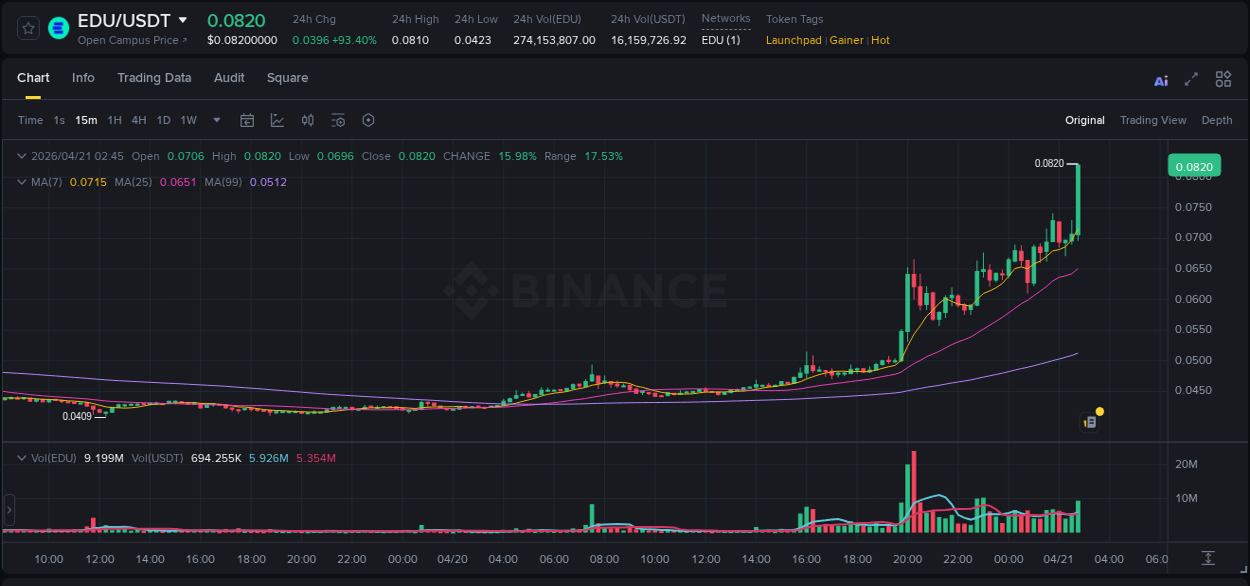Select the line chart style icon
This screenshot has width=1250, height=586.
[x=277, y=120]
